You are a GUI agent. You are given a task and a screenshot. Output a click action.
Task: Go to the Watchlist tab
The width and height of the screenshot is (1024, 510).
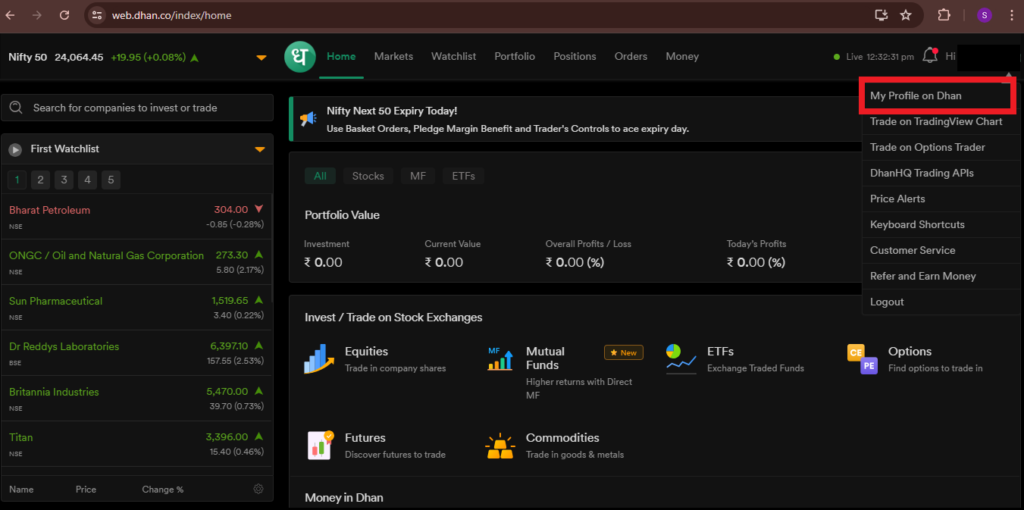(x=453, y=56)
